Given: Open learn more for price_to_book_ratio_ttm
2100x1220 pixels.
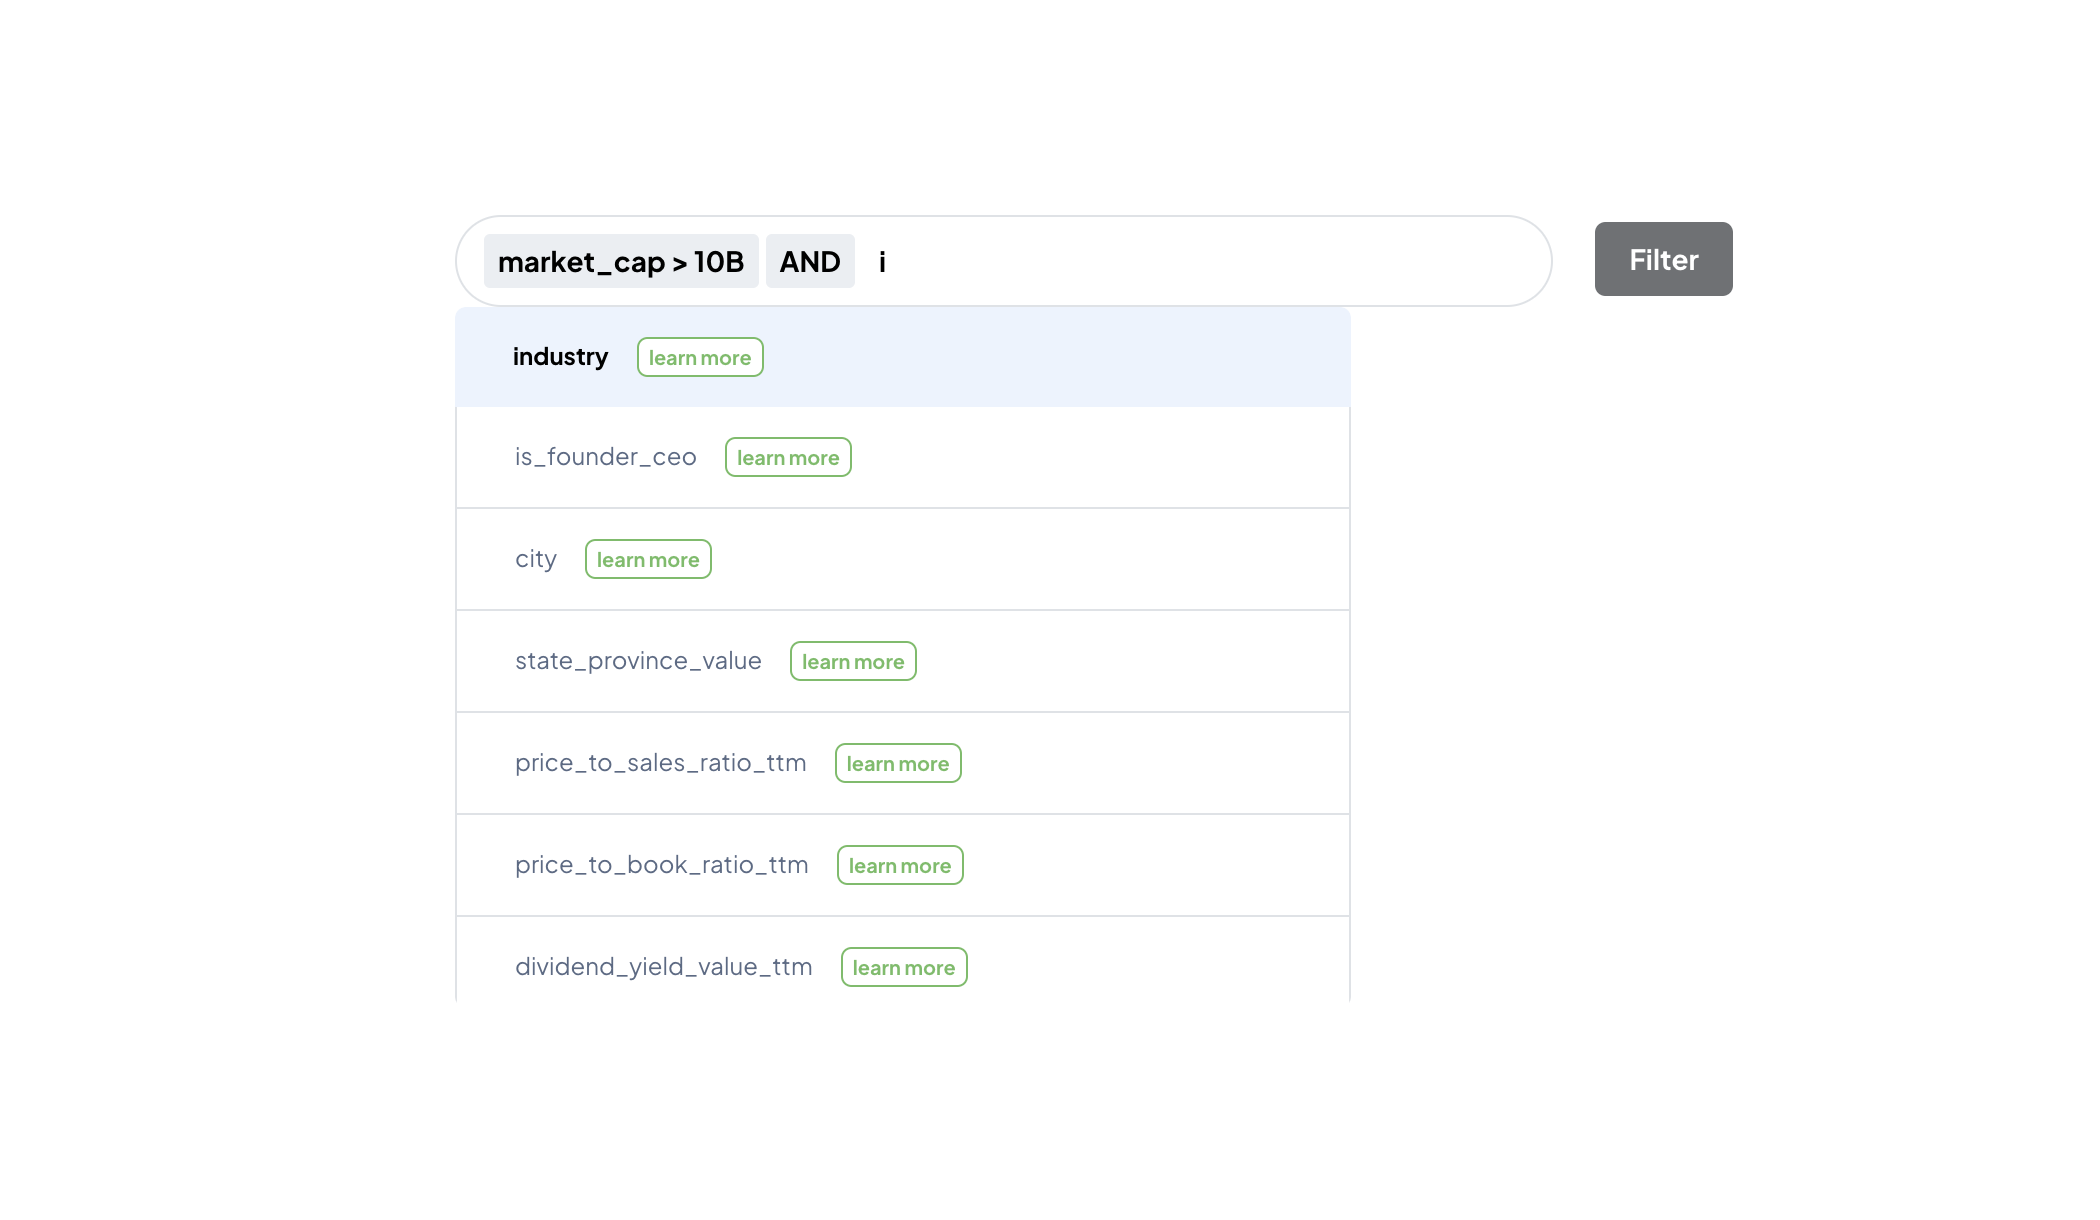Looking at the screenshot, I should (900, 865).
